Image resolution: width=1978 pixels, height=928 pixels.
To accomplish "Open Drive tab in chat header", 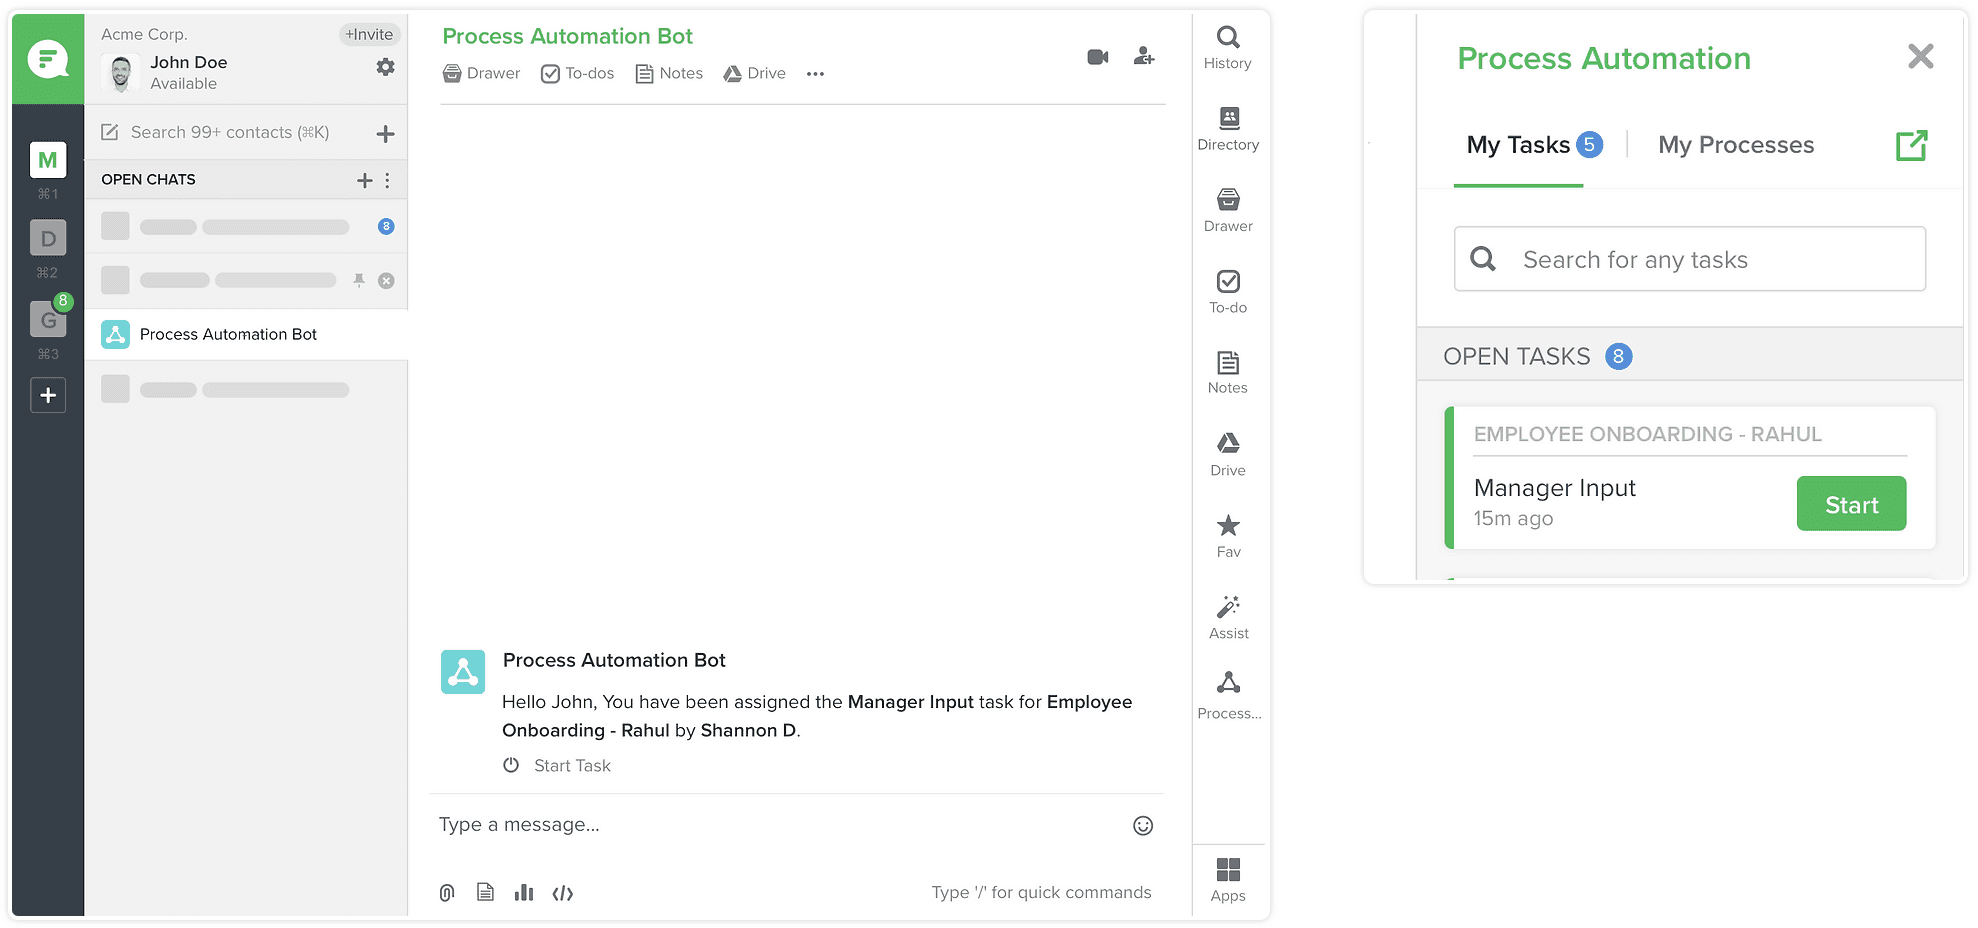I will 754,73.
